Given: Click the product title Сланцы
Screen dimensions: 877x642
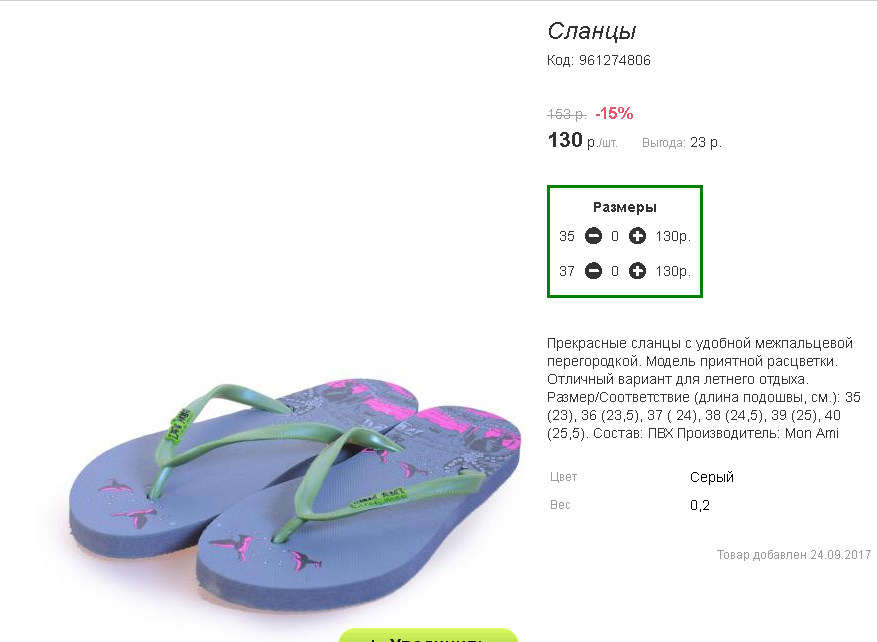Looking at the screenshot, I should point(592,31).
